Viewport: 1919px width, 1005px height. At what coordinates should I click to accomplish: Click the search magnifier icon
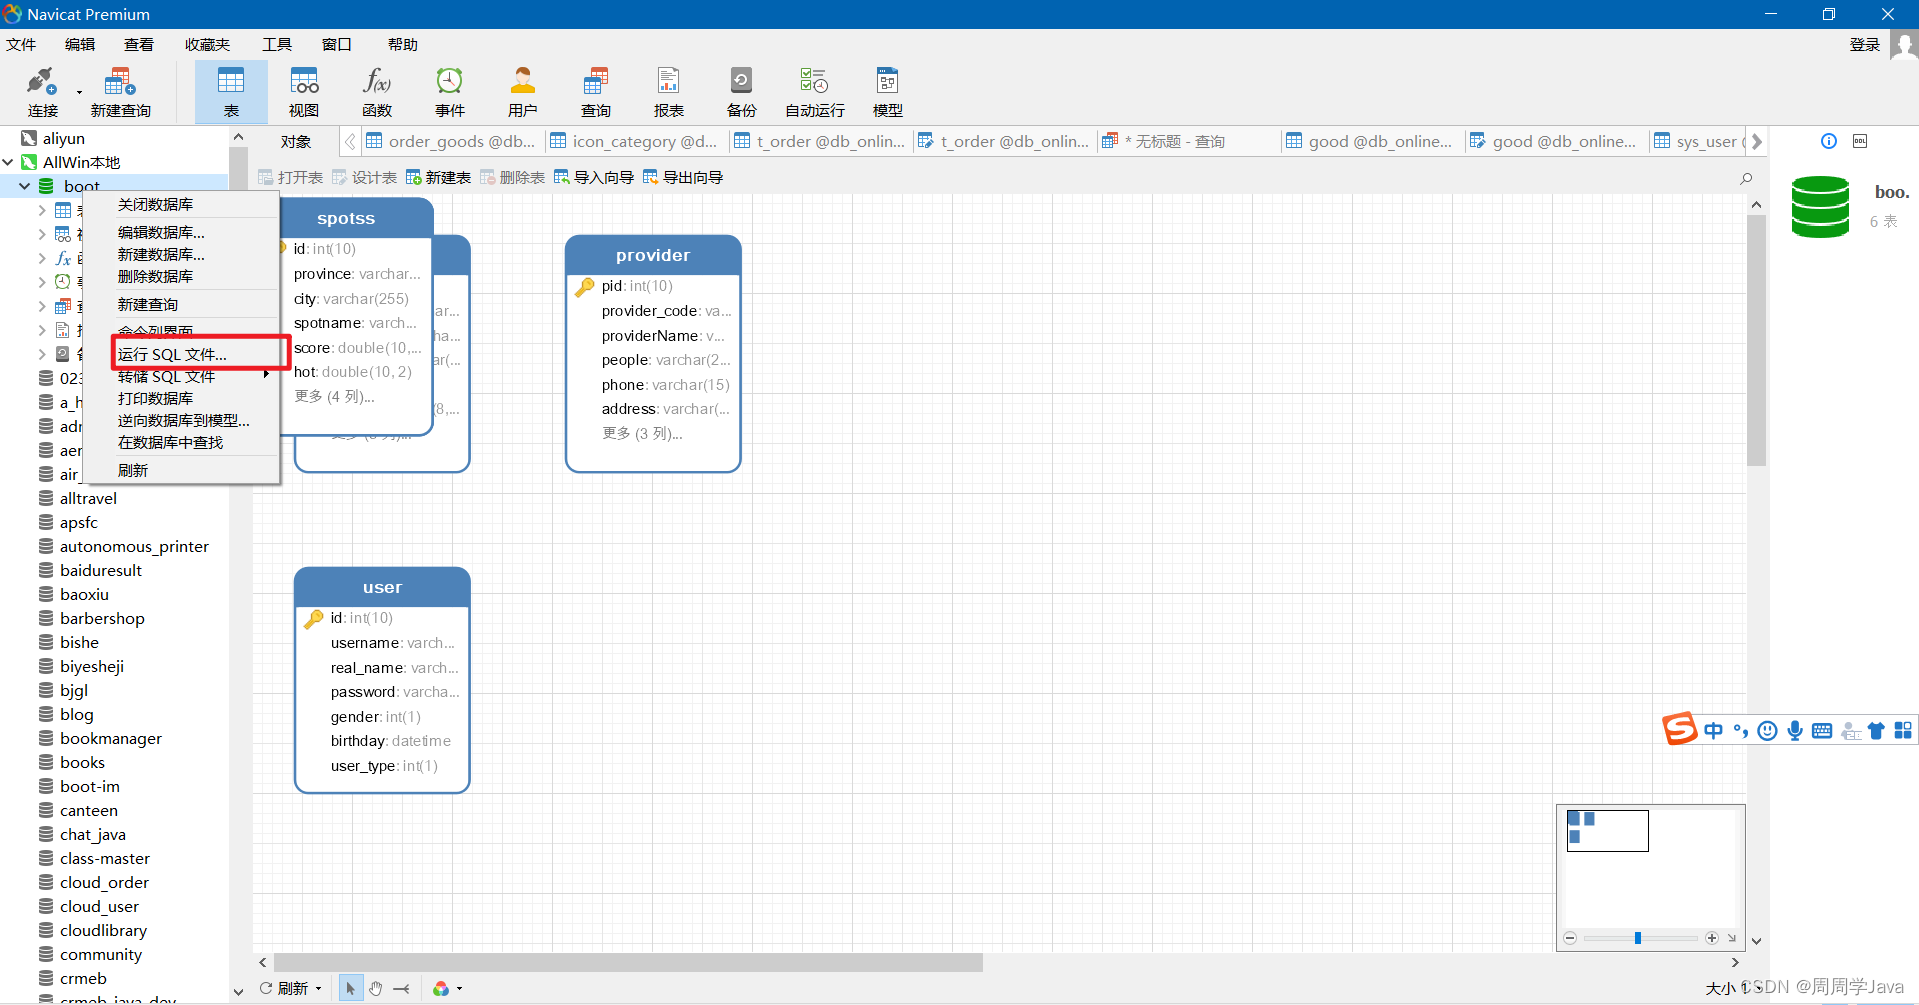pyautogui.click(x=1746, y=178)
